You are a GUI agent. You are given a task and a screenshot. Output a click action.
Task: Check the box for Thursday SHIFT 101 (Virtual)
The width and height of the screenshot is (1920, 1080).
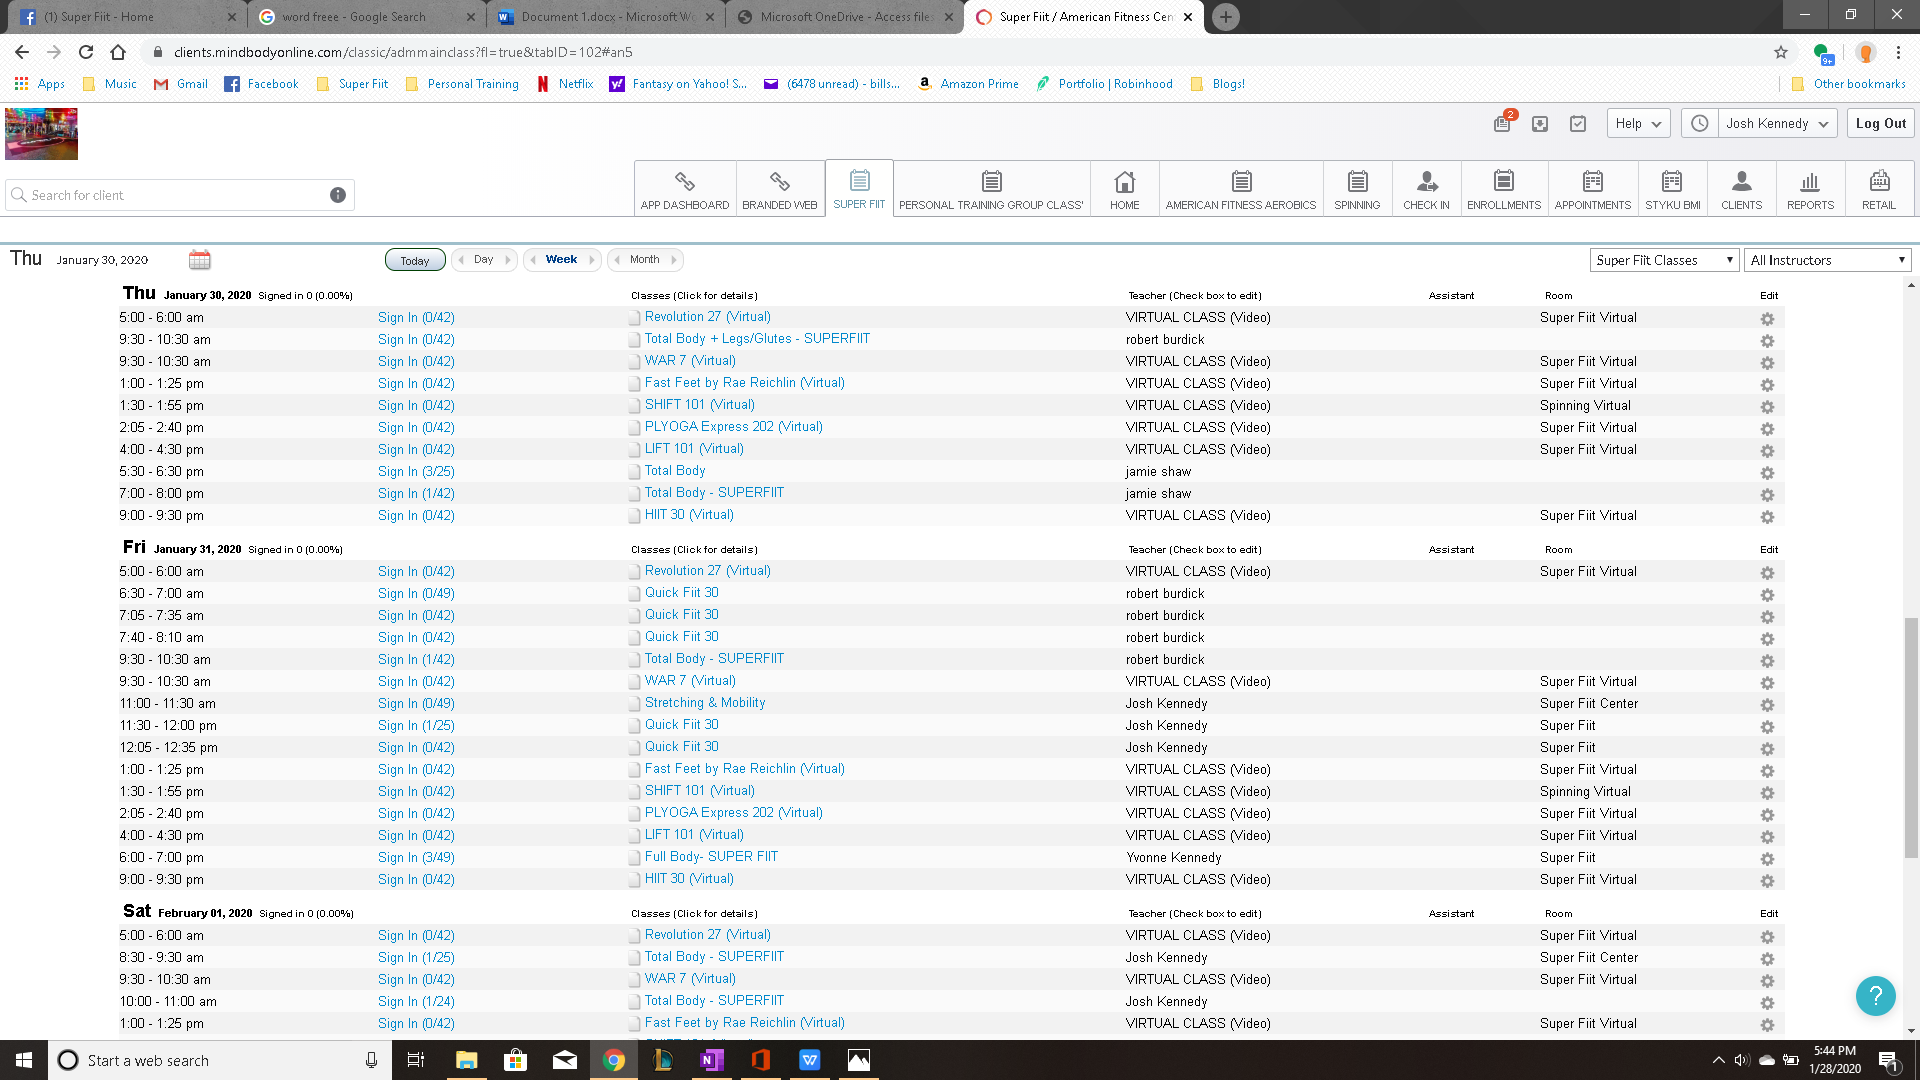tap(634, 406)
